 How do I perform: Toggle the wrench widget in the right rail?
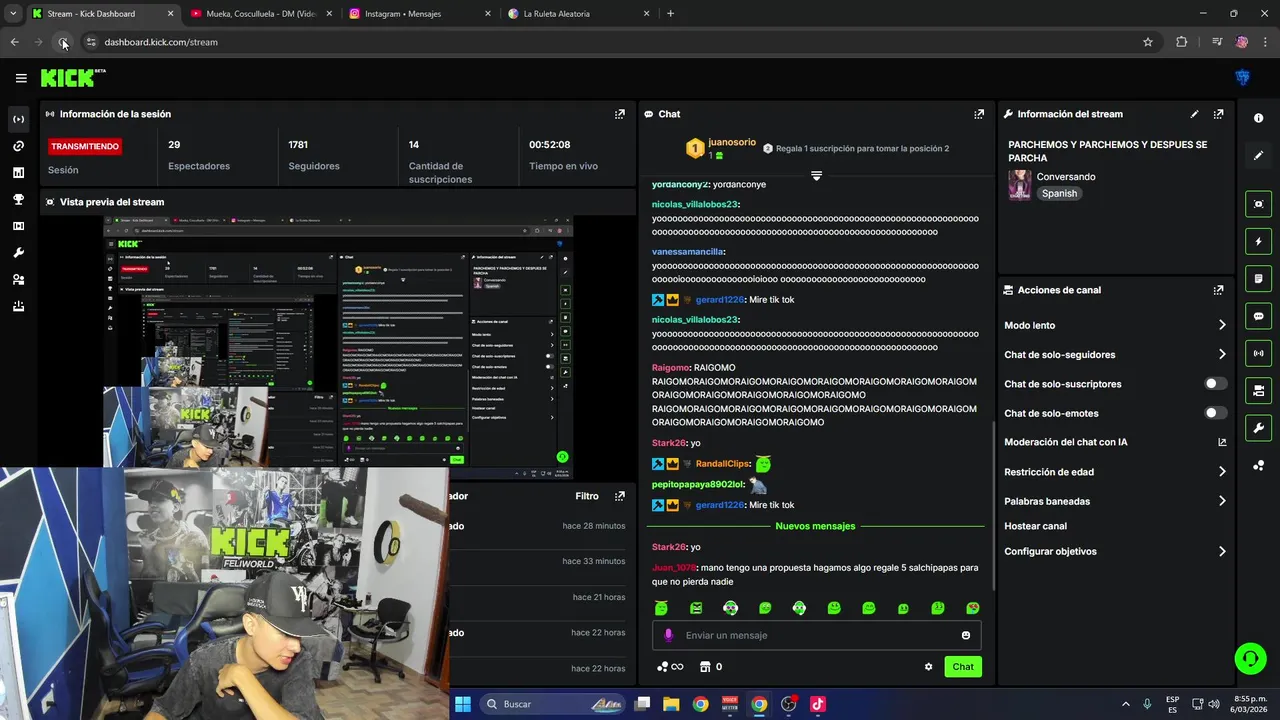tap(1258, 428)
